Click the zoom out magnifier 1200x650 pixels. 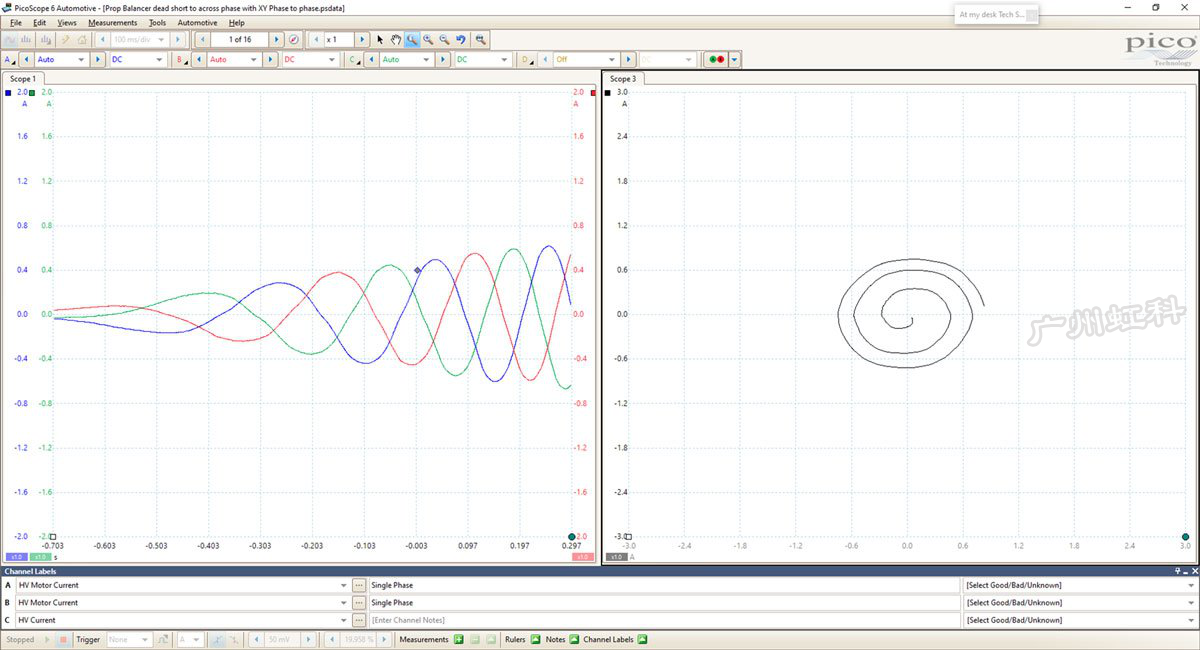pyautogui.click(x=444, y=40)
